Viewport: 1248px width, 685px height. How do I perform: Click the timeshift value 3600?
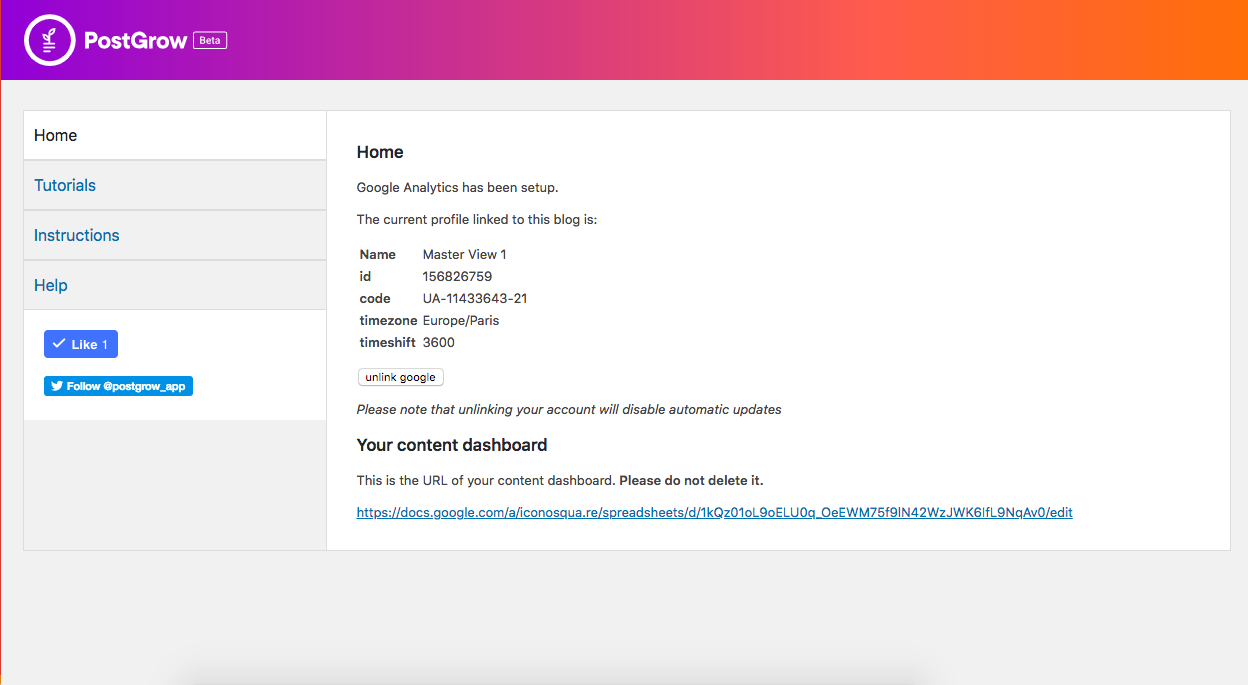[x=439, y=342]
